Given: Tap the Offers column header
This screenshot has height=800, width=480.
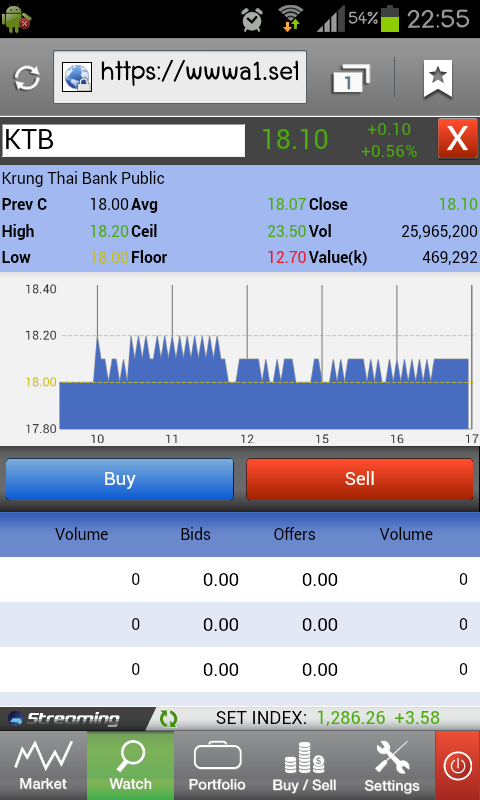Looking at the screenshot, I should click(294, 534).
